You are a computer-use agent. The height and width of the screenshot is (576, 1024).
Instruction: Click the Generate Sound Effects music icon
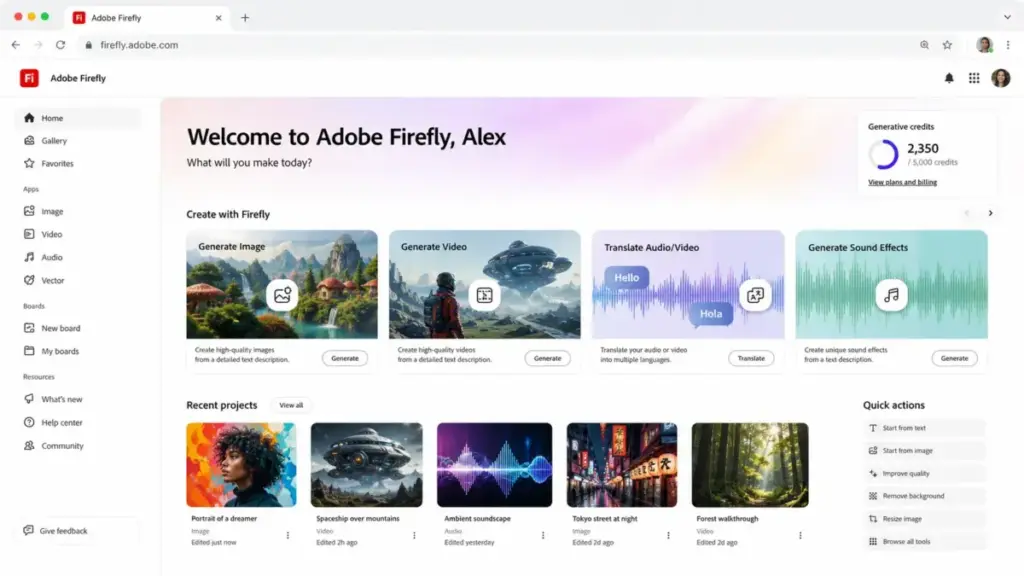coord(891,295)
